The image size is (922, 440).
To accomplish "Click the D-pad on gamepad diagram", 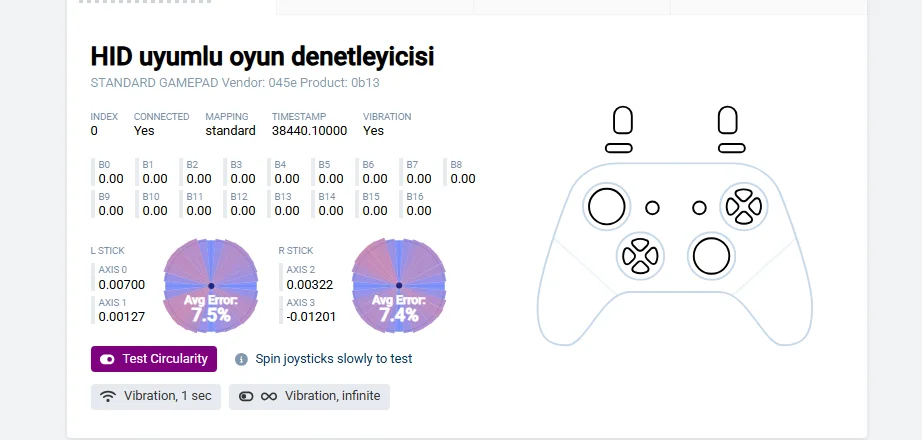I will pyautogui.click(x=640, y=256).
